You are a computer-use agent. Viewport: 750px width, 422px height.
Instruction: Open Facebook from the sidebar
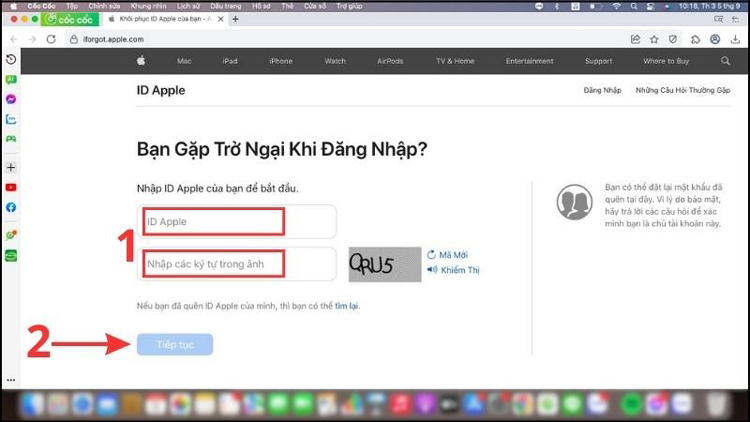click(x=11, y=207)
